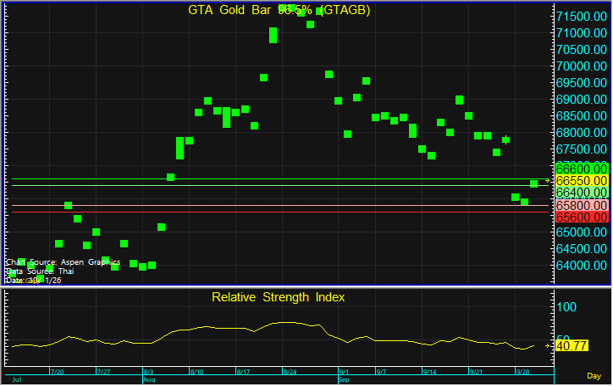Screen dimensions: 613x386
Task: Click the yellow 66550.00 current price label
Action: (581, 181)
